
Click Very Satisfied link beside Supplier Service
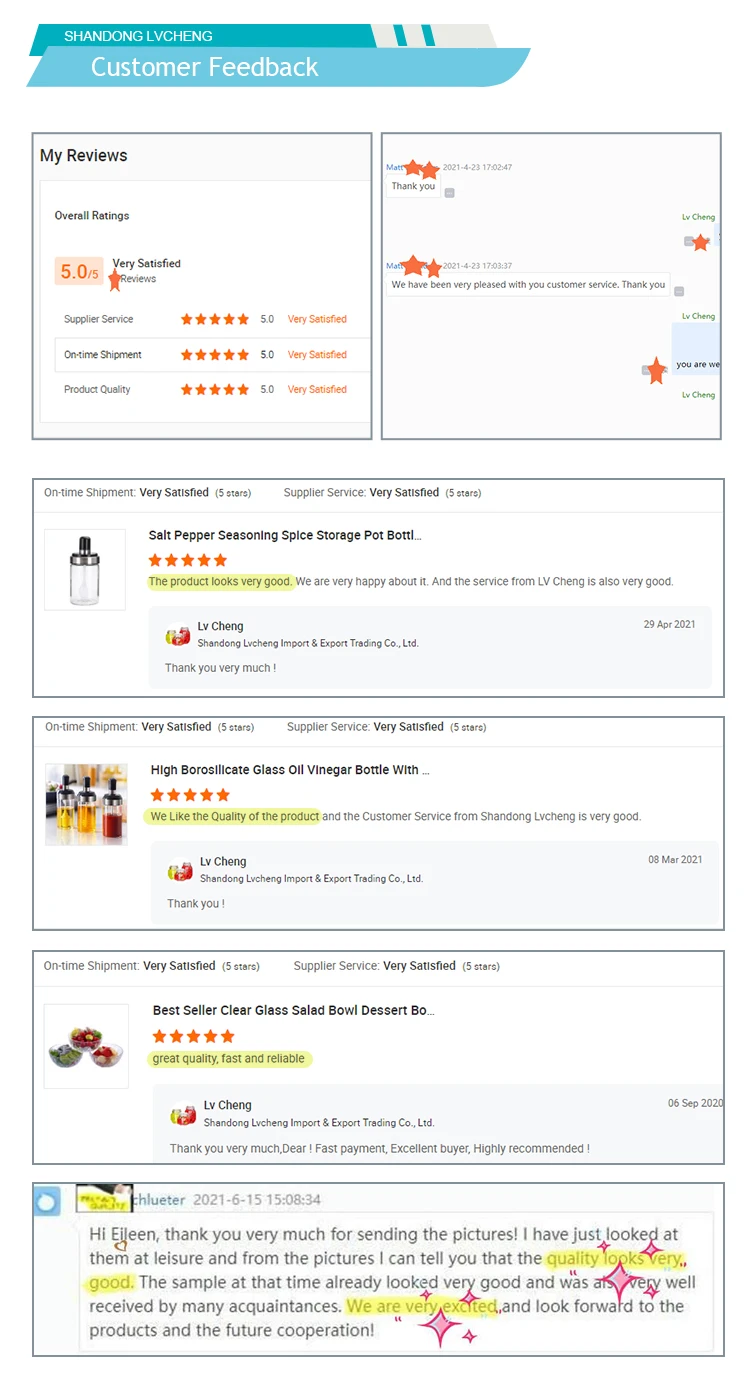(x=317, y=319)
